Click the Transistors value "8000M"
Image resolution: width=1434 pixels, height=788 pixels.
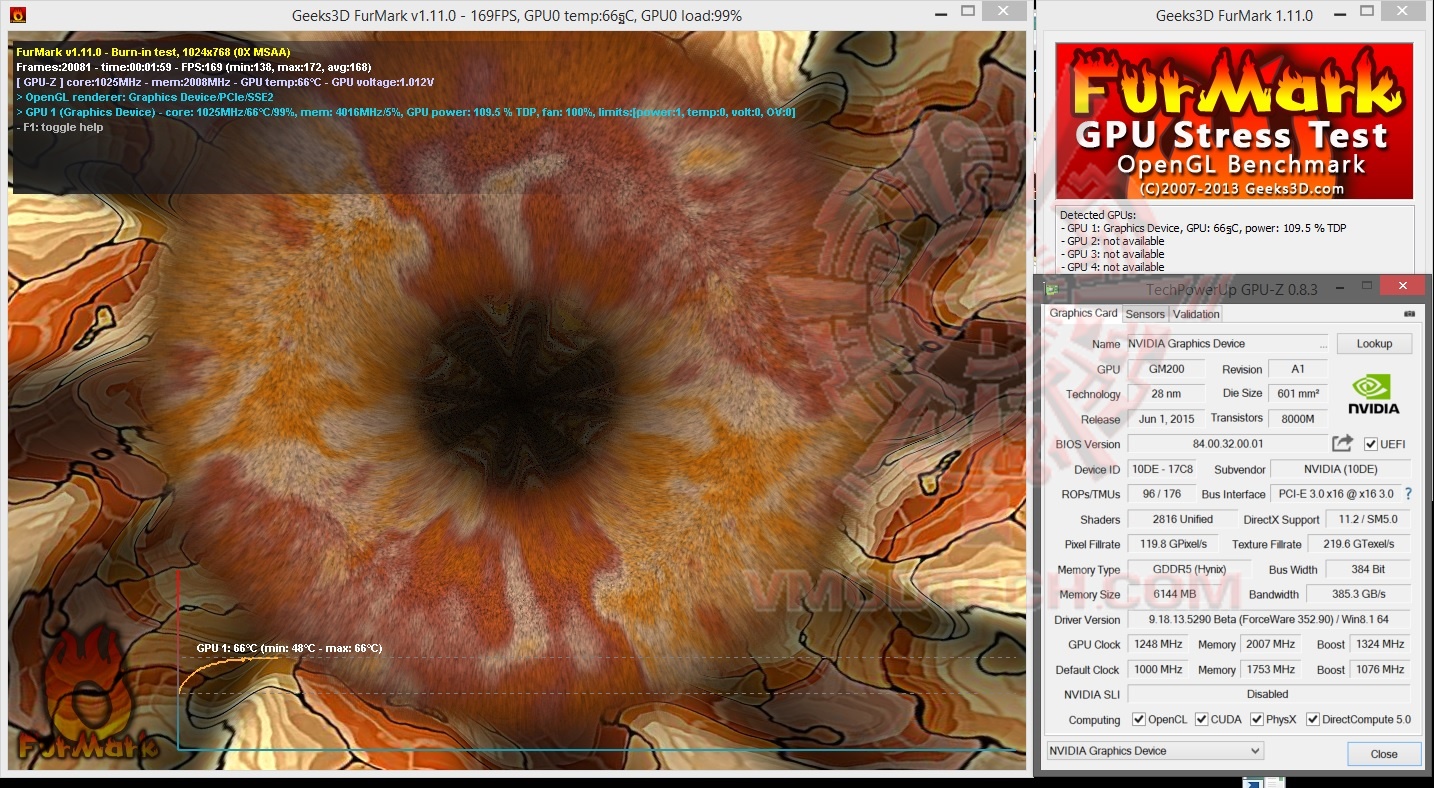pos(1297,419)
